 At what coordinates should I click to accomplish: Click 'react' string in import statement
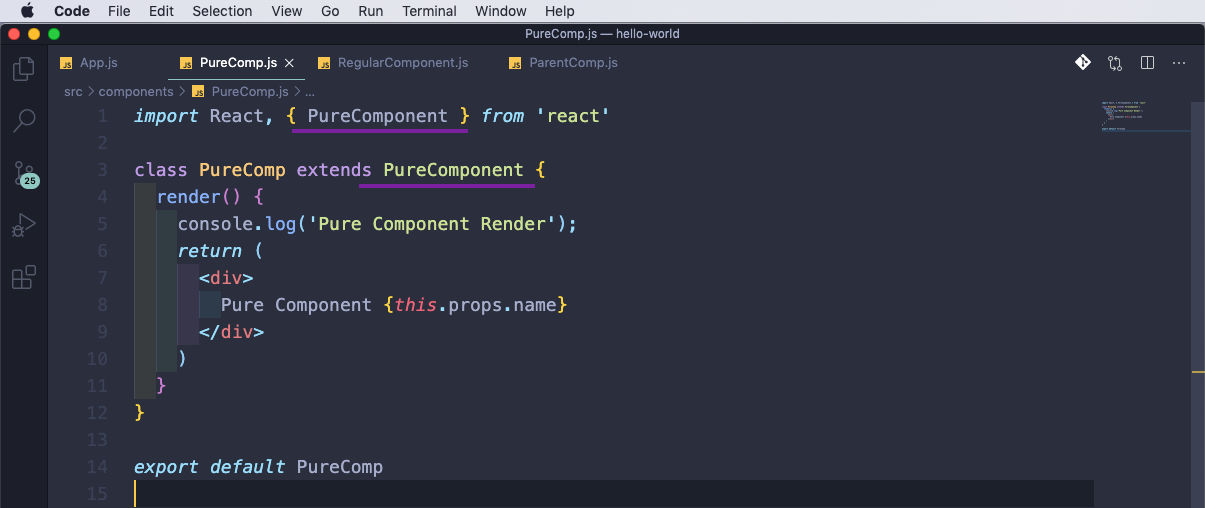pos(573,116)
